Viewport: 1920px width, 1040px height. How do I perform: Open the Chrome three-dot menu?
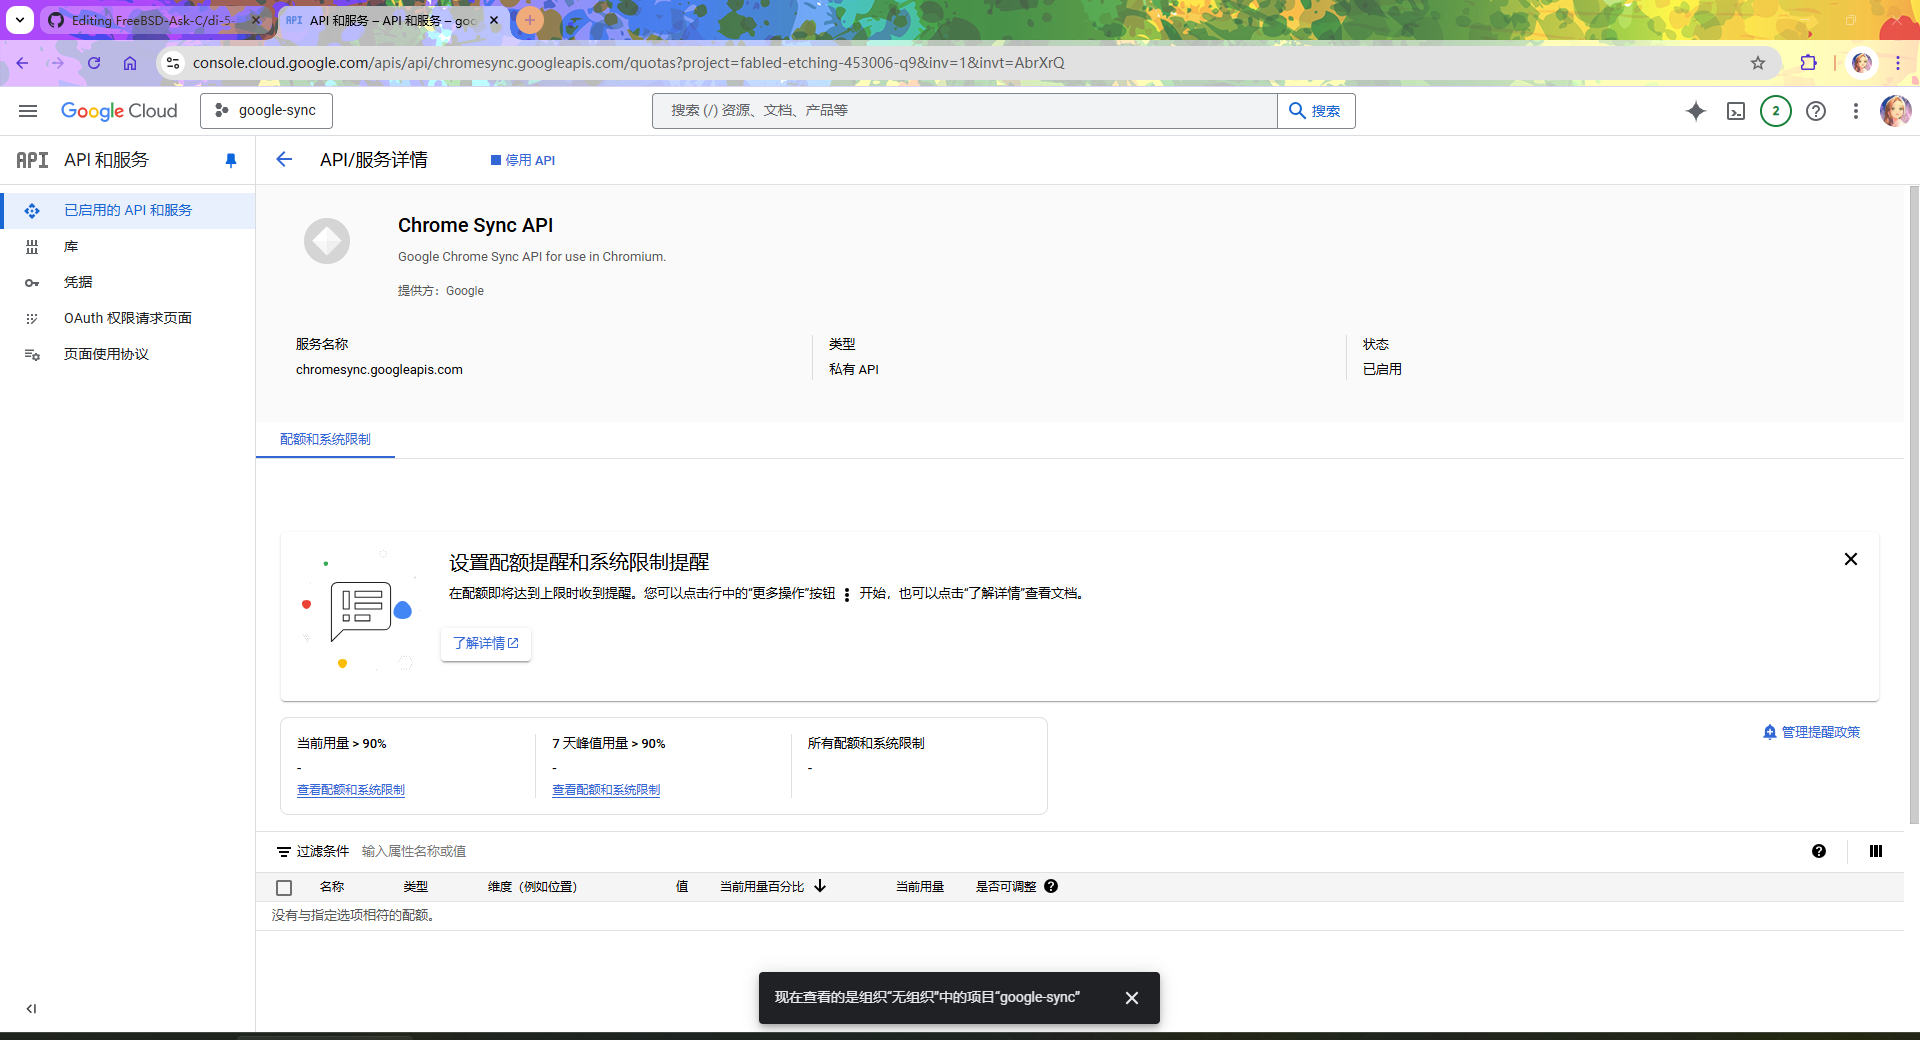[1898, 63]
